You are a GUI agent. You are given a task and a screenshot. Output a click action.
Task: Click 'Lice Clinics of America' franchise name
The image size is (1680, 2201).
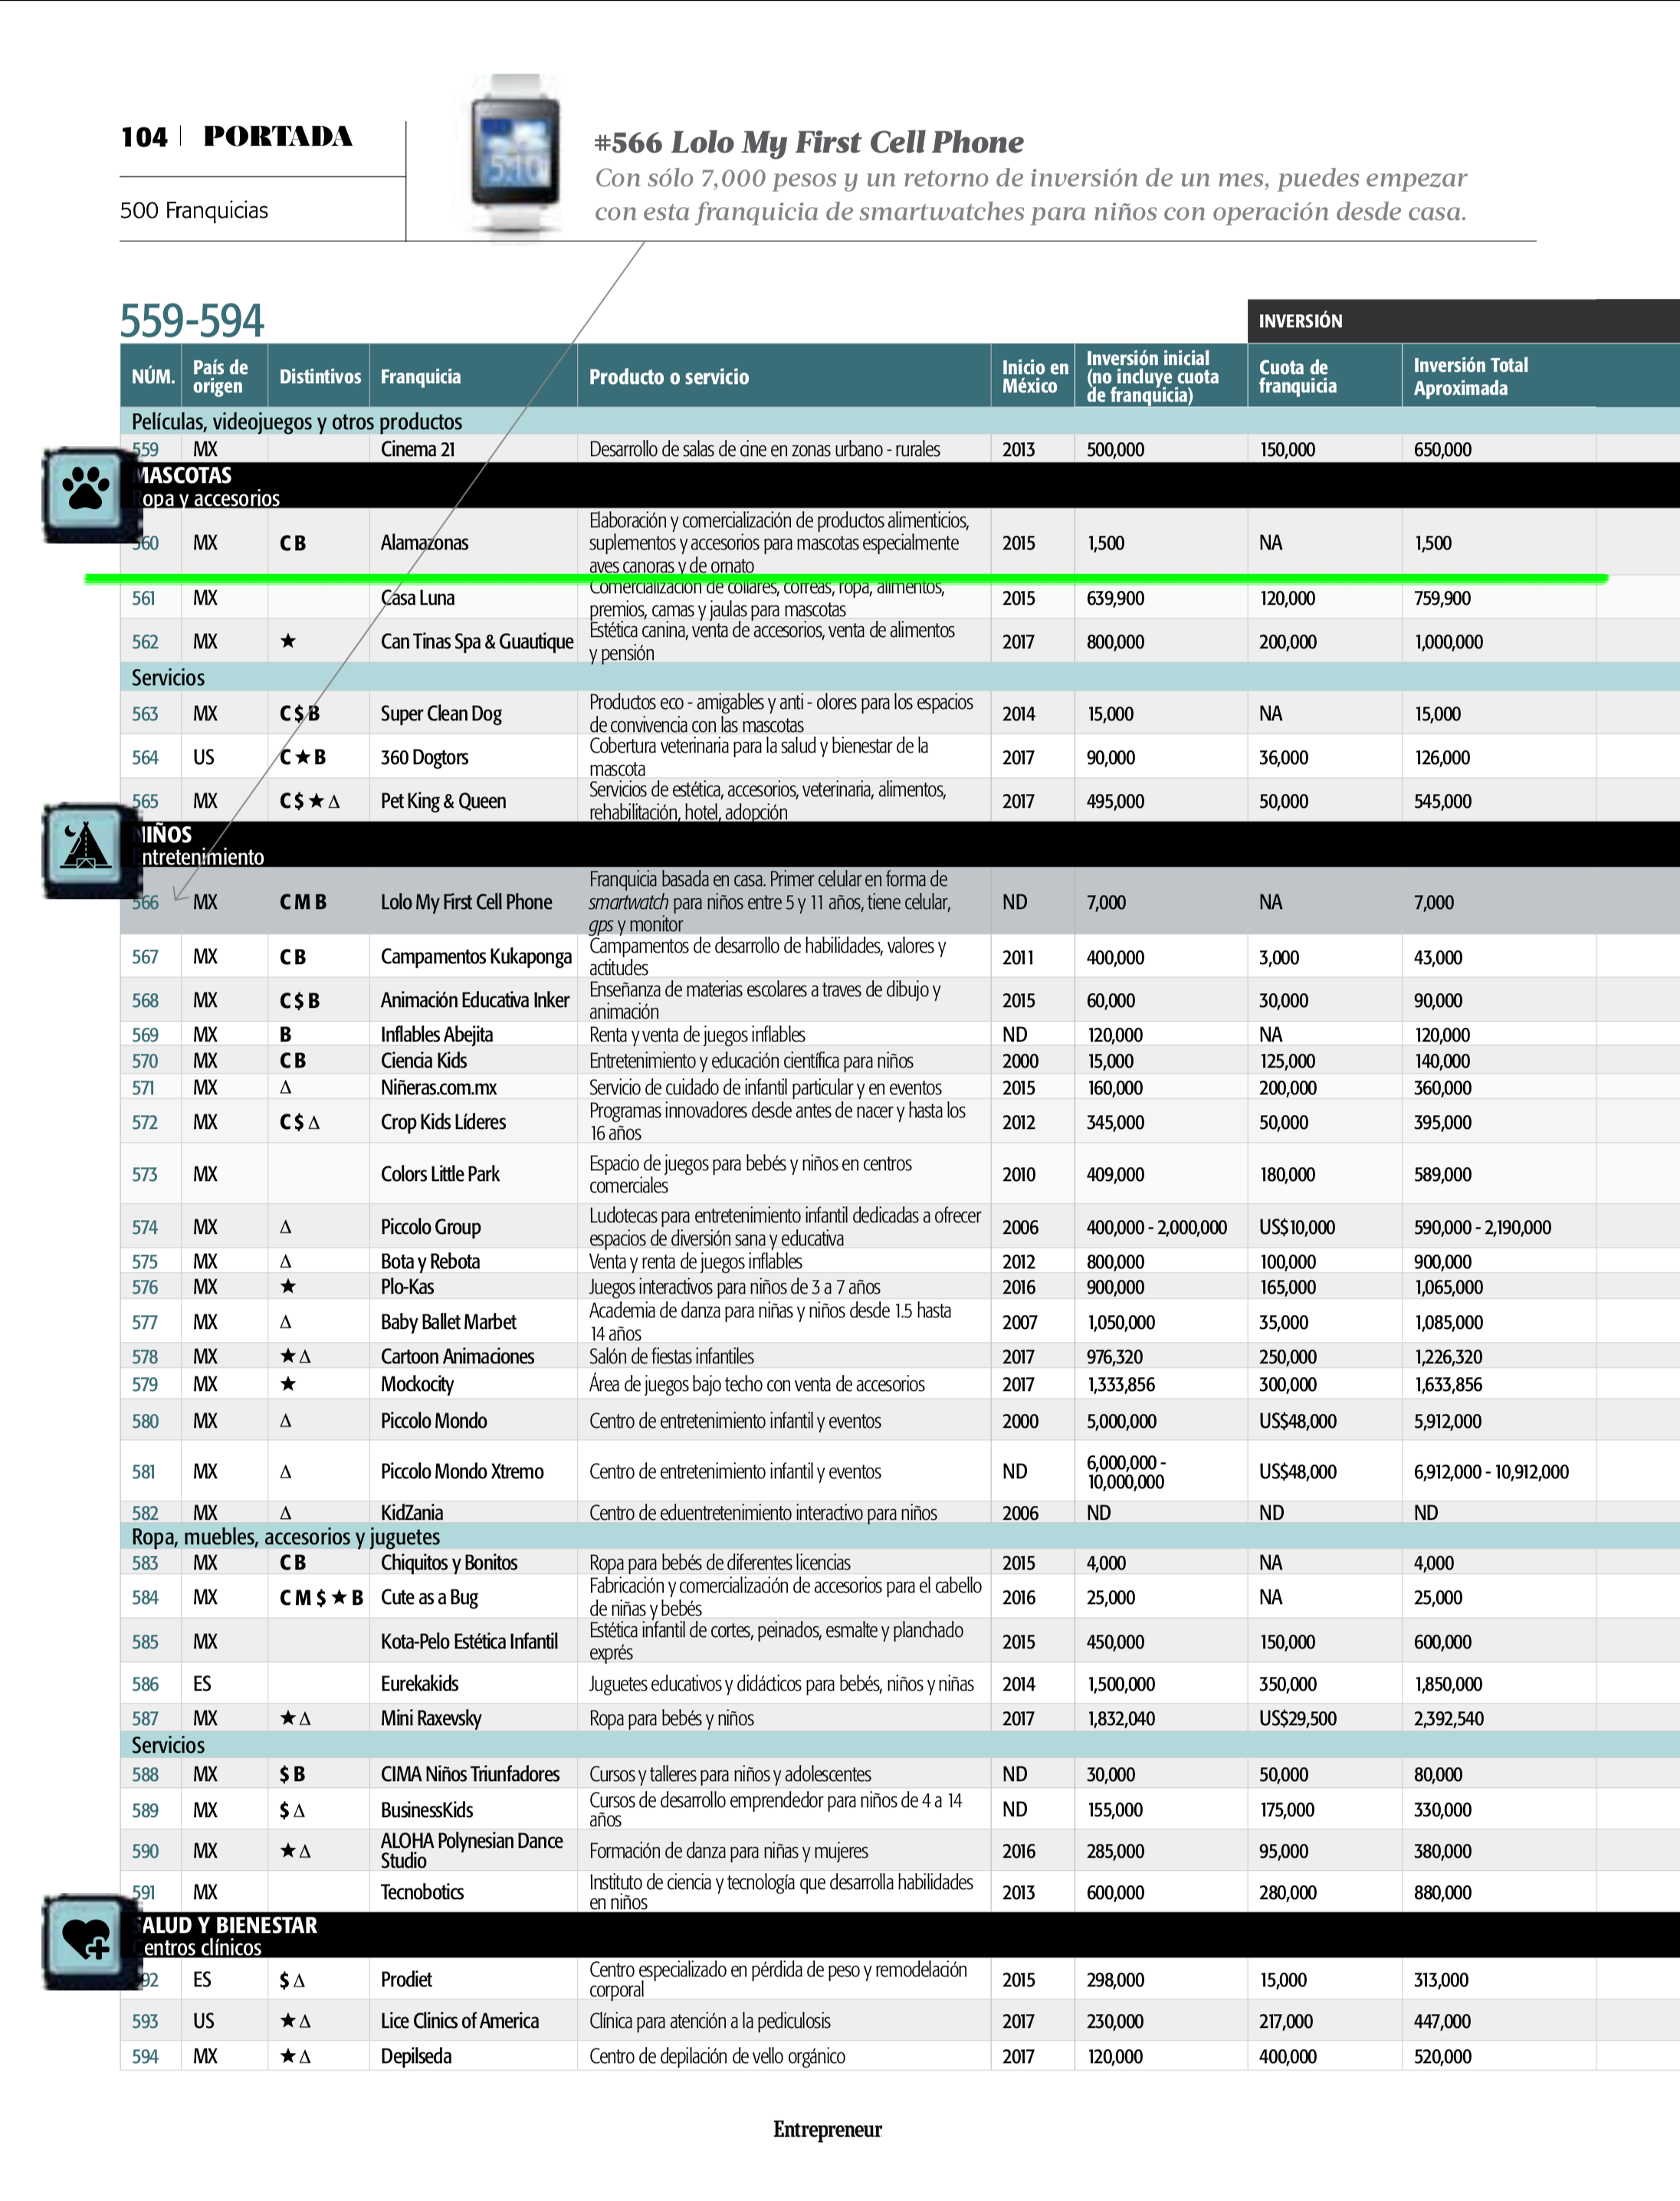459,2021
